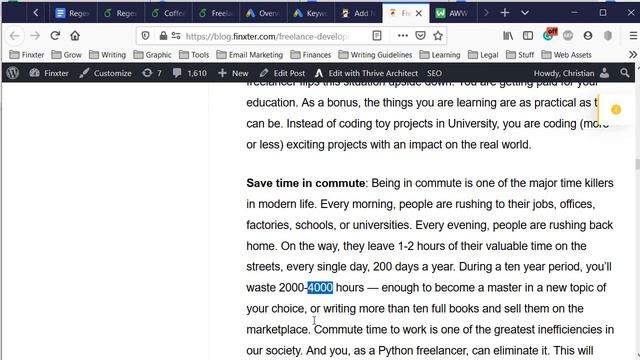Click the highlighted '4000' text

pos(320,287)
